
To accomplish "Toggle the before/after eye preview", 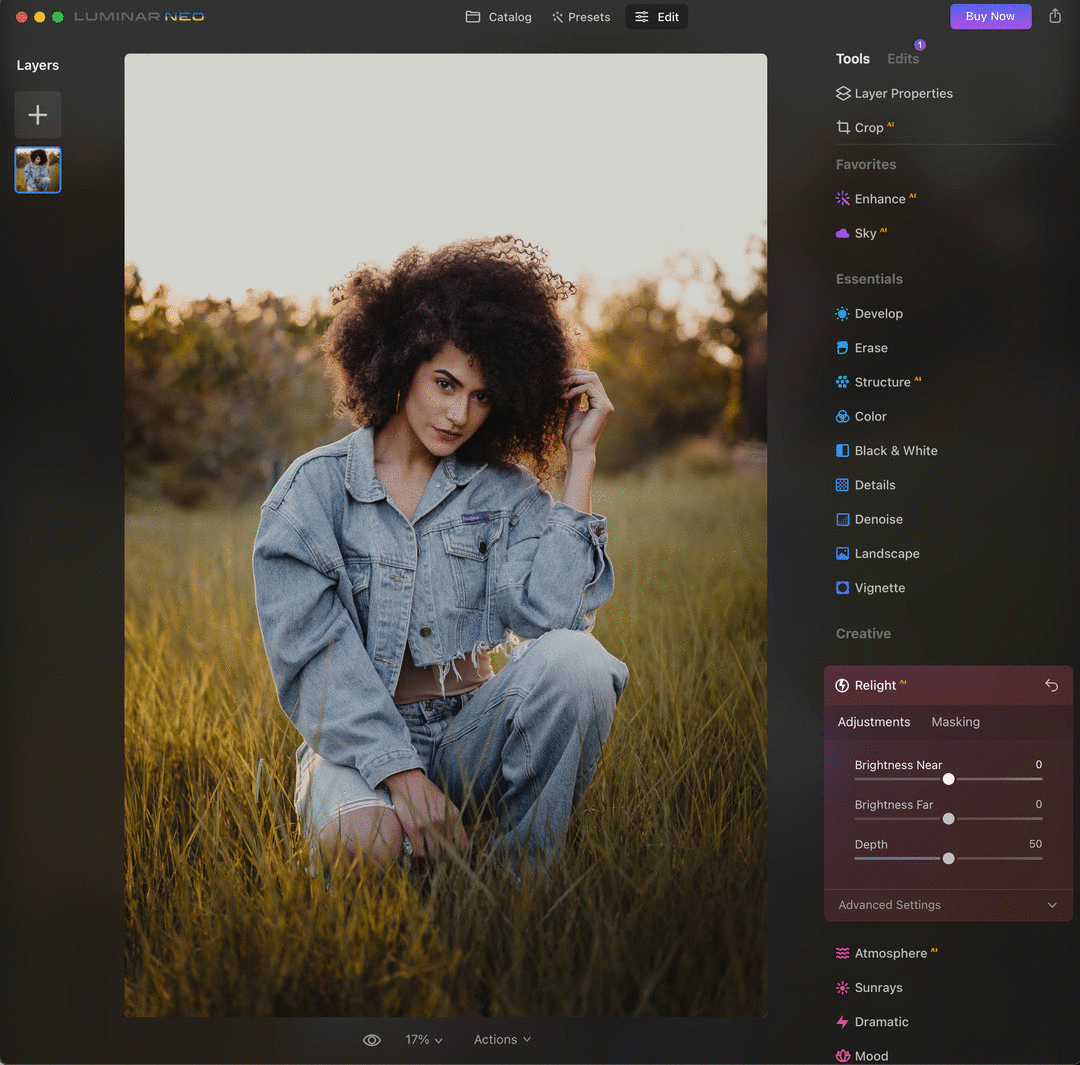I will point(372,1040).
